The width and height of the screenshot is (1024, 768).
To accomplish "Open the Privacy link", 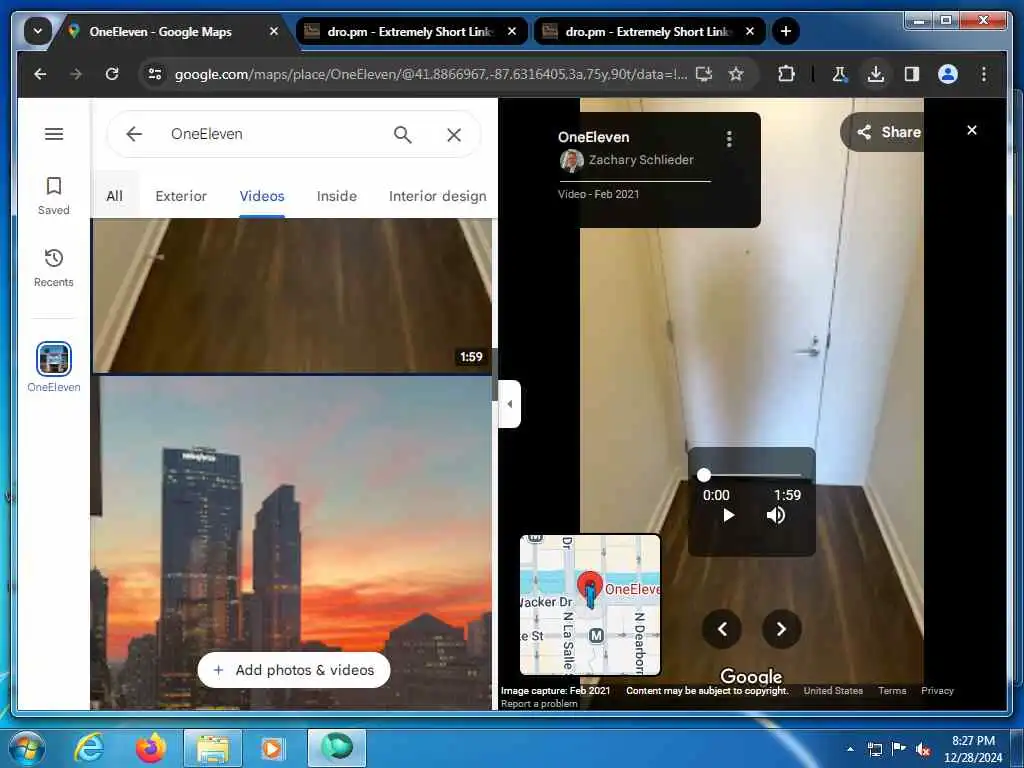I will [937, 690].
